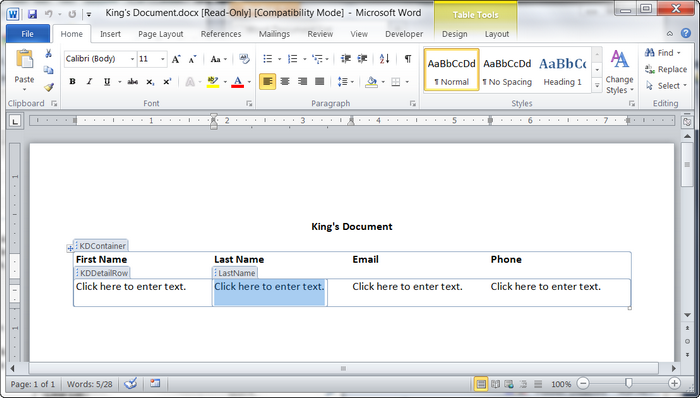Viewport: 700px width, 398px height.
Task: Click the Text Highlight Color swatch
Action: pos(213,82)
